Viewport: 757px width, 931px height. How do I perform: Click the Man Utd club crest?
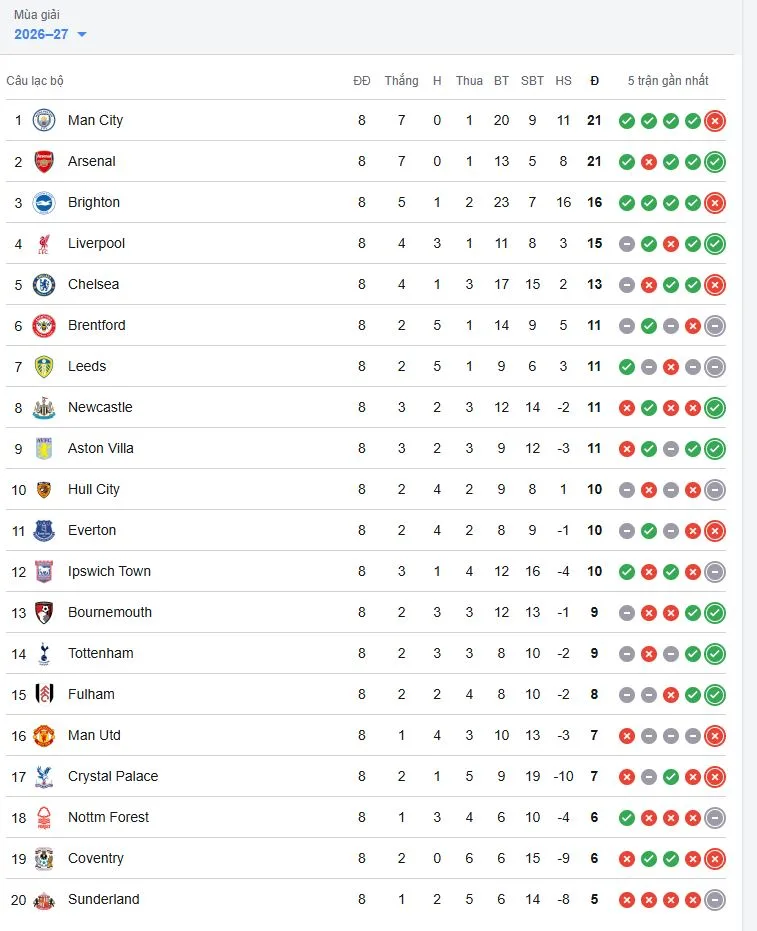tap(44, 736)
